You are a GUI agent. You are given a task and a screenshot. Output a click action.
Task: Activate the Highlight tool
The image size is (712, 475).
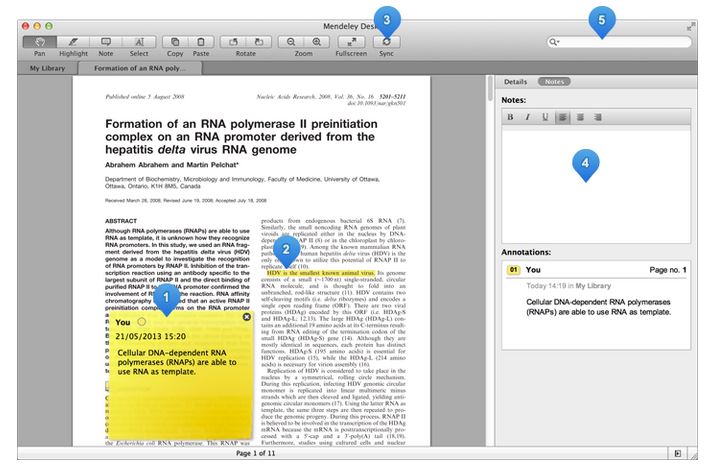[x=73, y=42]
